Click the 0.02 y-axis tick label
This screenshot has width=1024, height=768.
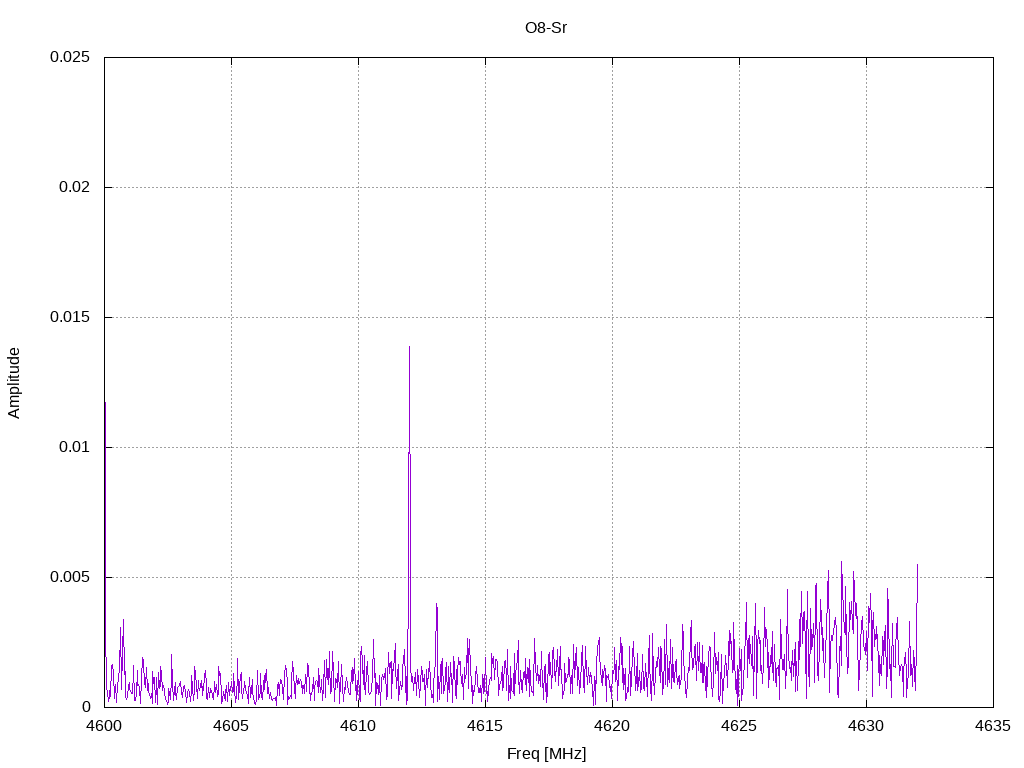coord(74,187)
